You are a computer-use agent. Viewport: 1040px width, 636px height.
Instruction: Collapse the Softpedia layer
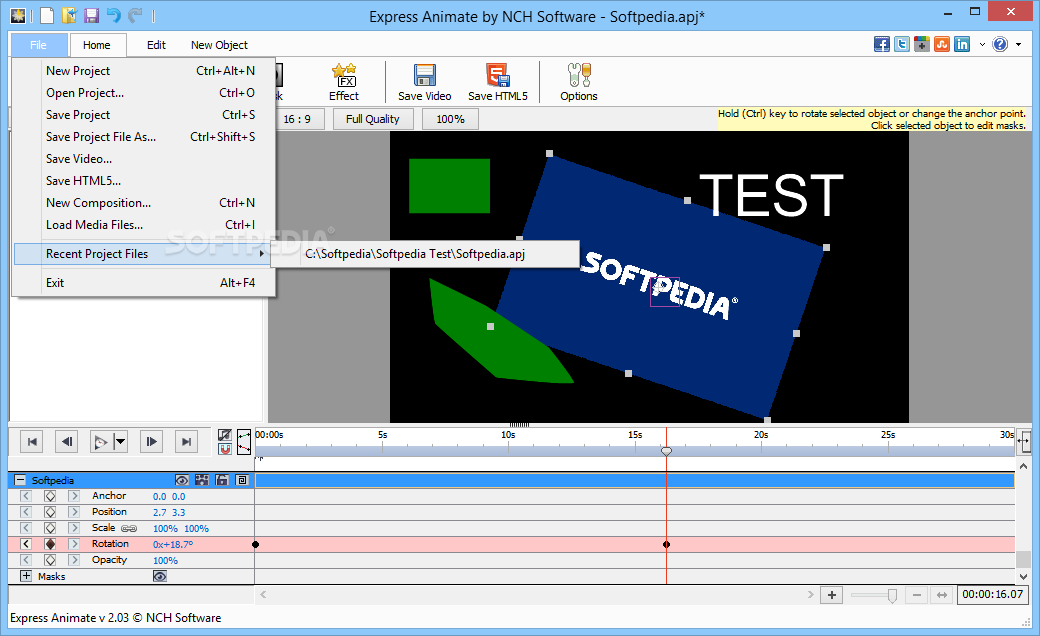click(x=20, y=480)
